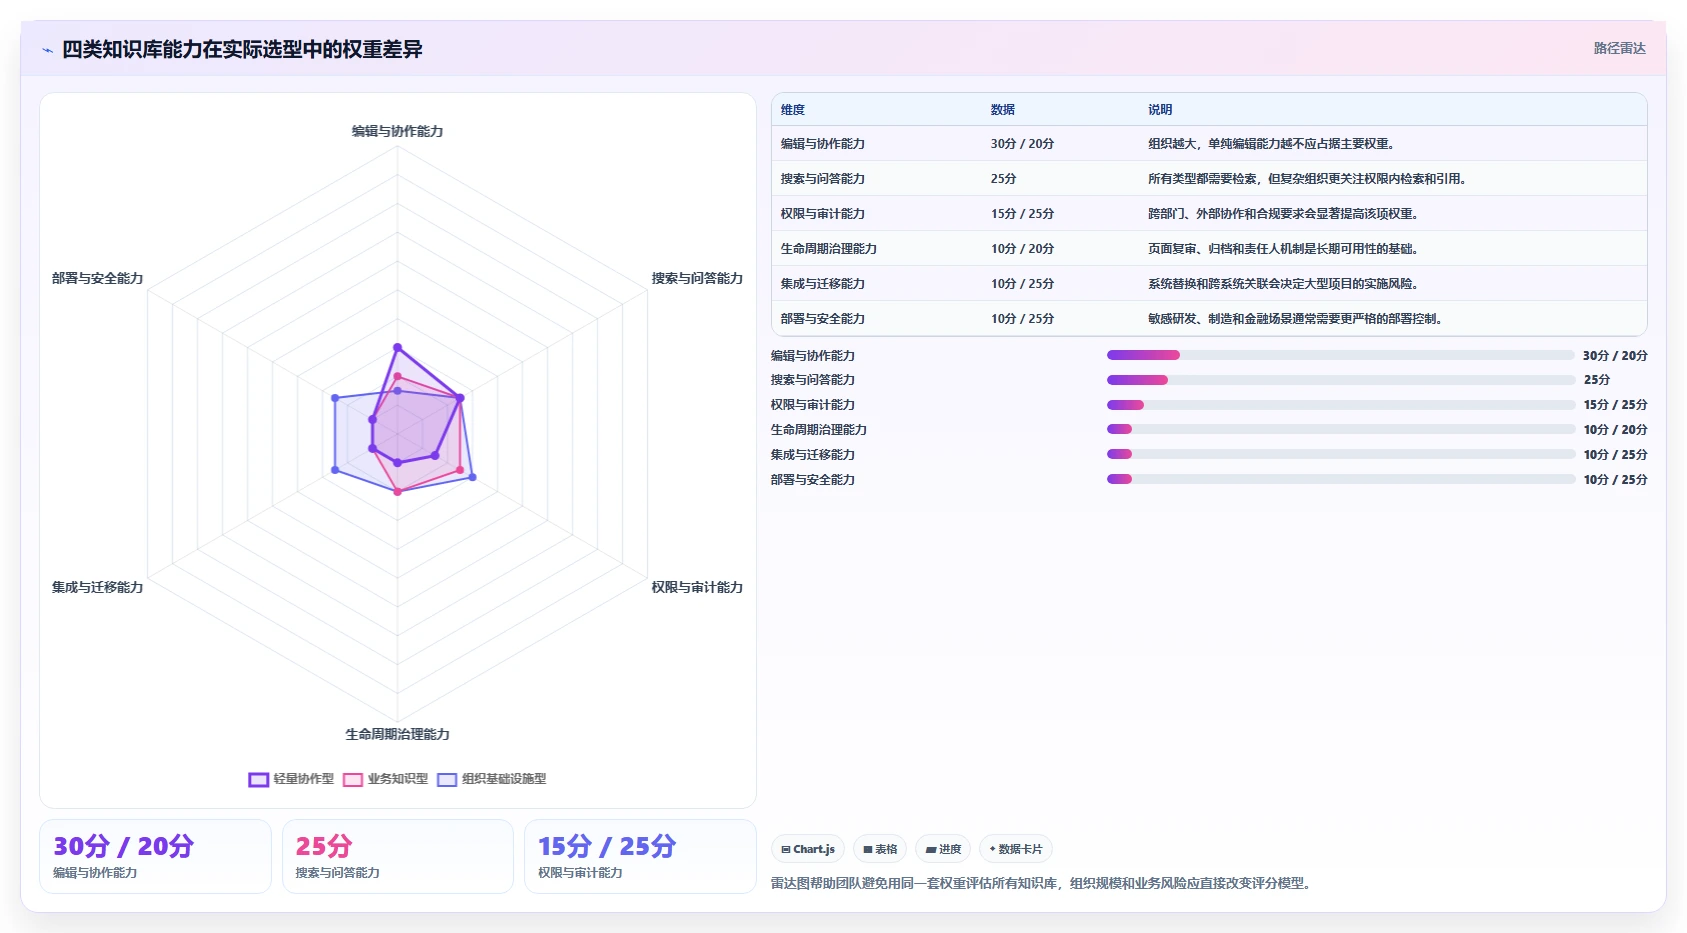Click the 生命周期治理能力 progress bar
Image resolution: width=1687 pixels, height=933 pixels.
pos(1340,429)
